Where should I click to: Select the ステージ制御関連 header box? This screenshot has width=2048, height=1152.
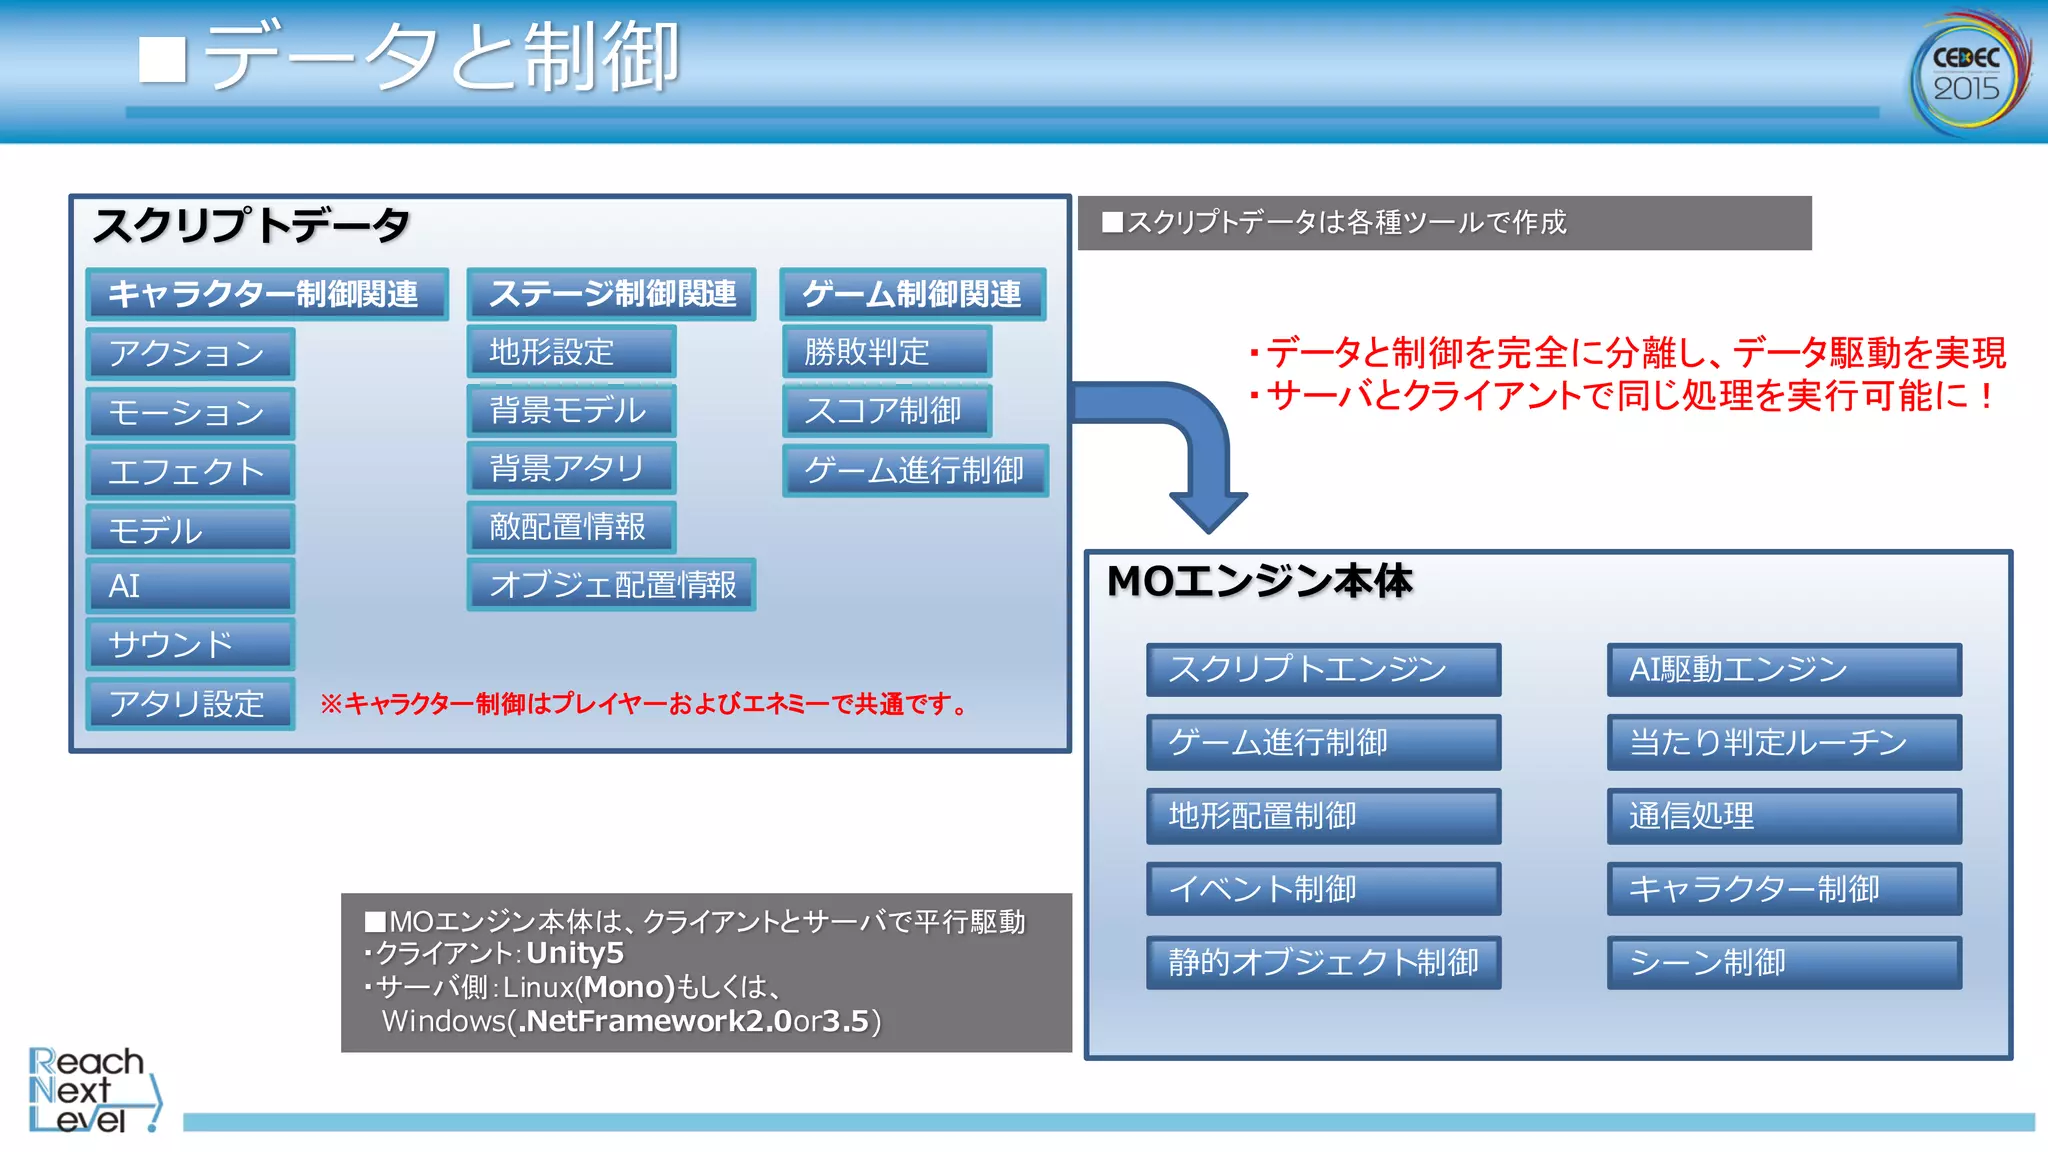click(x=611, y=294)
